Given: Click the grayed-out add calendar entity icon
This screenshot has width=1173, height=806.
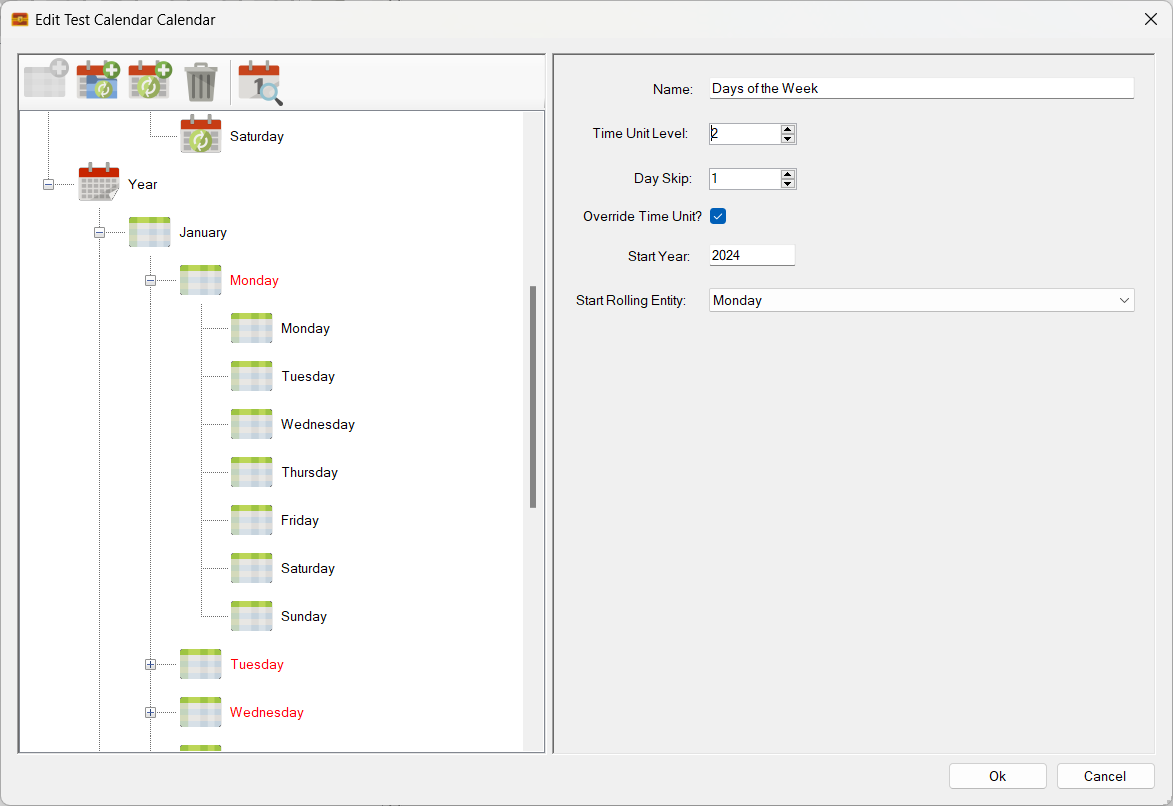Looking at the screenshot, I should coord(45,81).
